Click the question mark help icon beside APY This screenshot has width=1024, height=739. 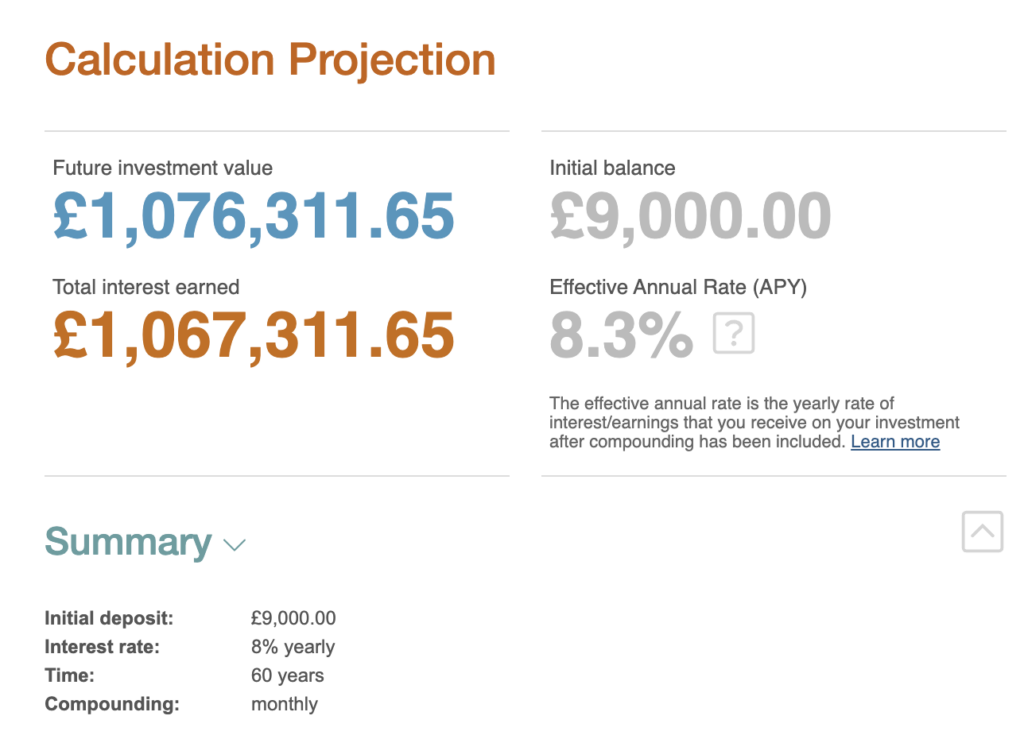(735, 333)
